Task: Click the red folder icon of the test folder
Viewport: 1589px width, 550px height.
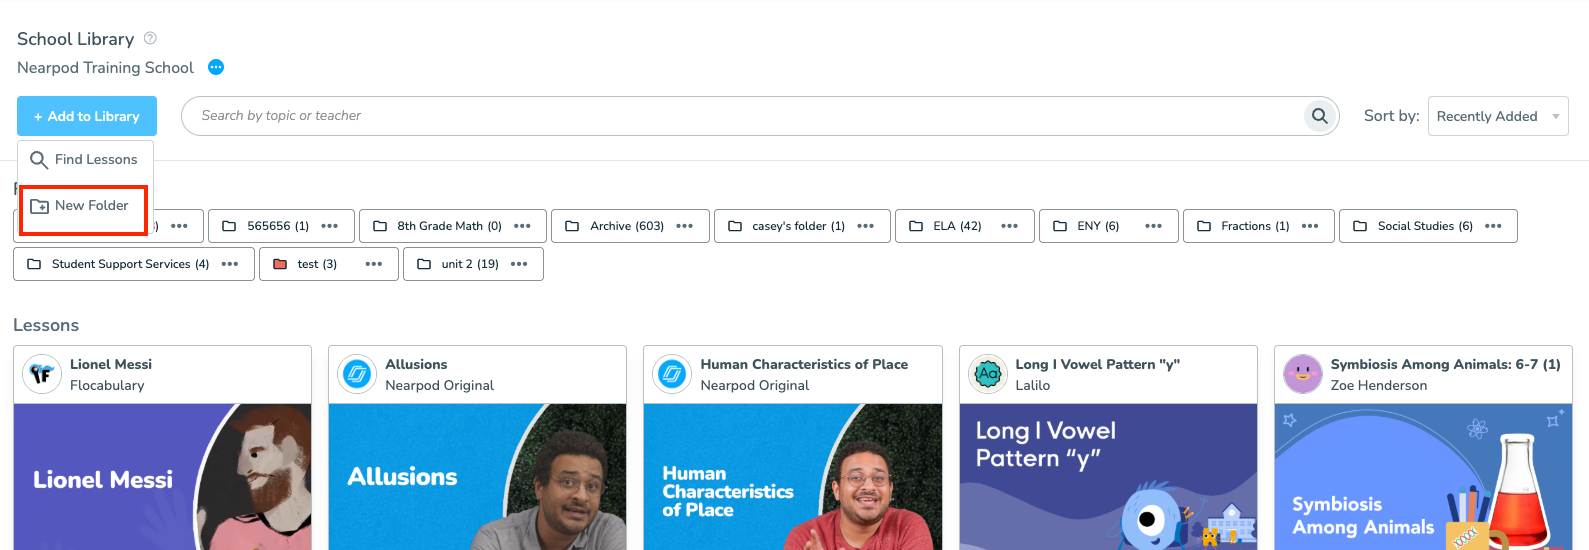Action: [280, 264]
